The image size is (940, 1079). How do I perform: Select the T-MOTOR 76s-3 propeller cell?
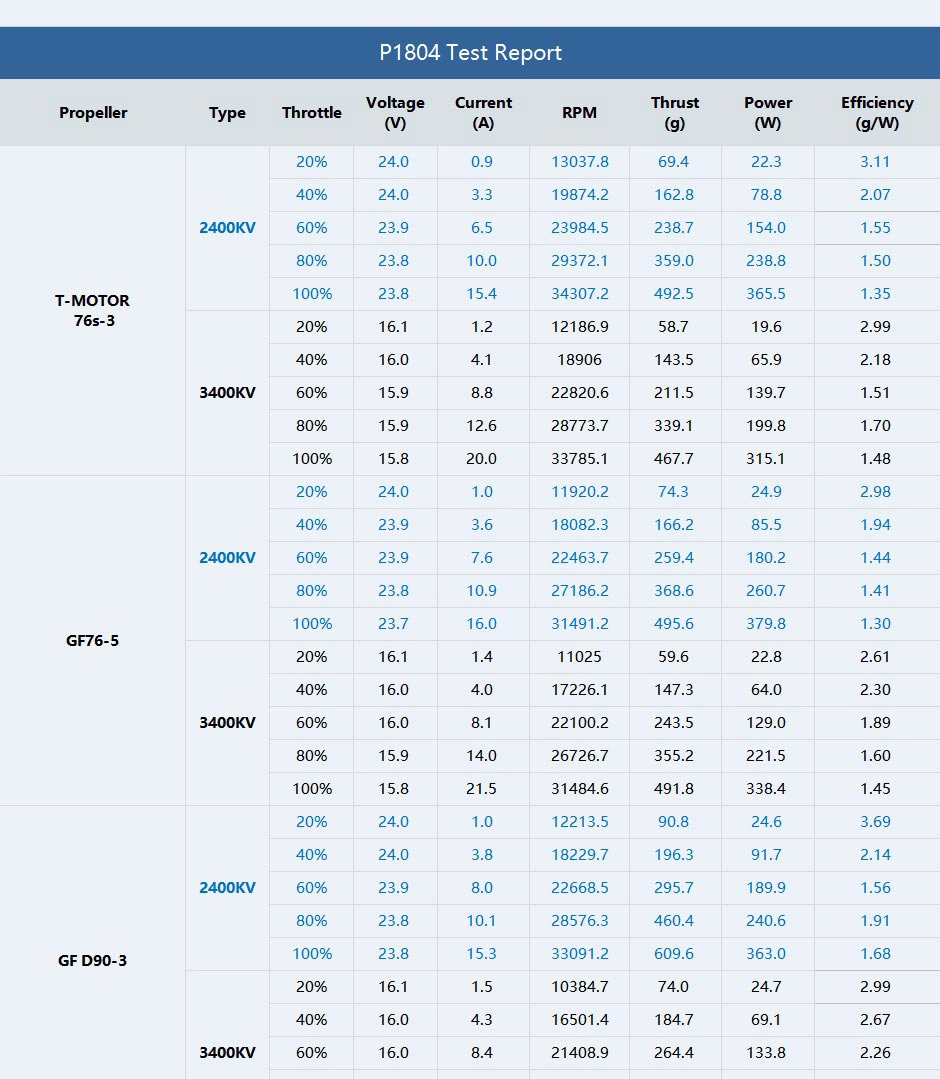pos(93,311)
